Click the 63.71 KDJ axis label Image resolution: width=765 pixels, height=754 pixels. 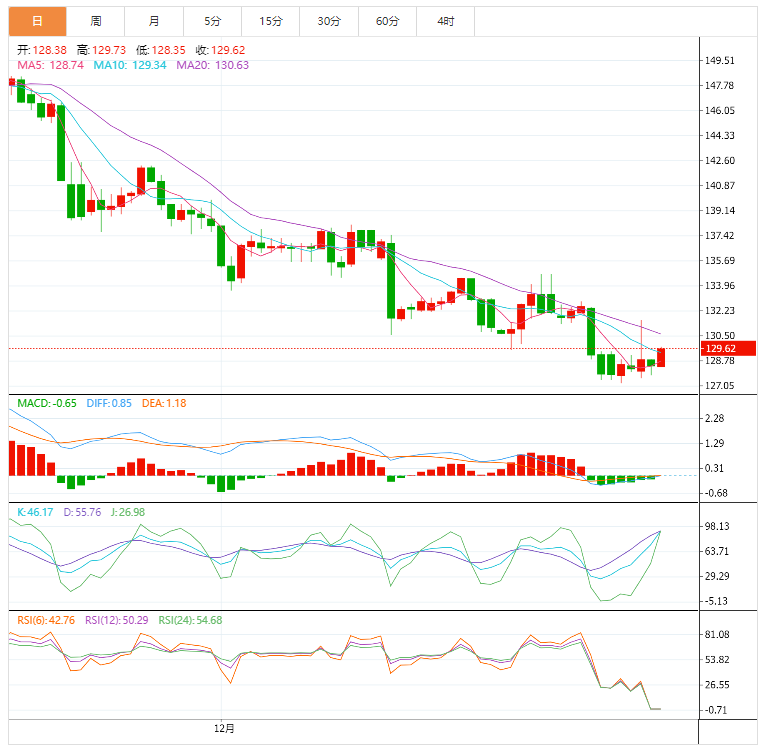pyautogui.click(x=717, y=551)
